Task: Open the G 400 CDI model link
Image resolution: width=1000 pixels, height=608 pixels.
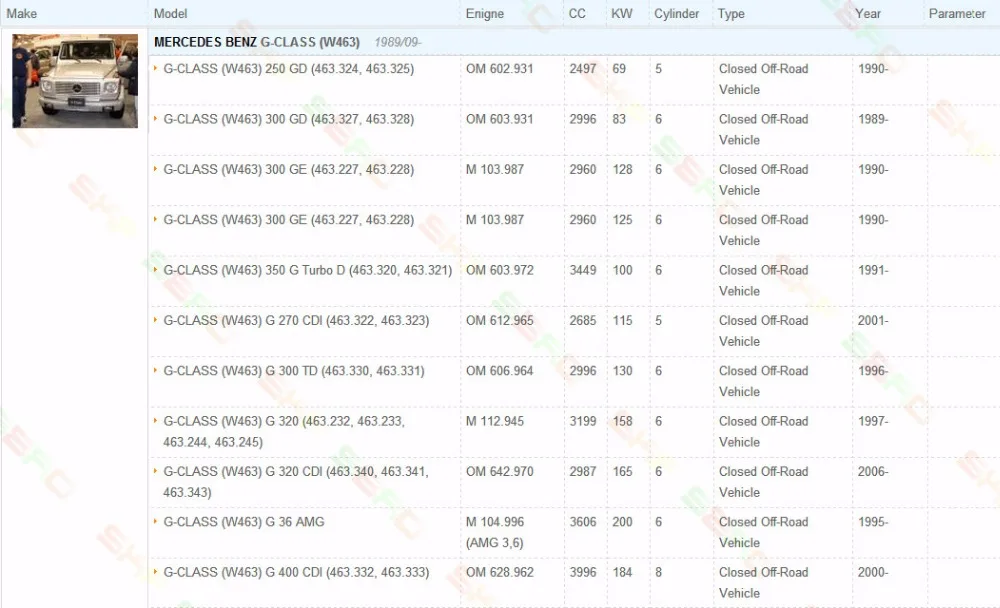Action: (296, 572)
